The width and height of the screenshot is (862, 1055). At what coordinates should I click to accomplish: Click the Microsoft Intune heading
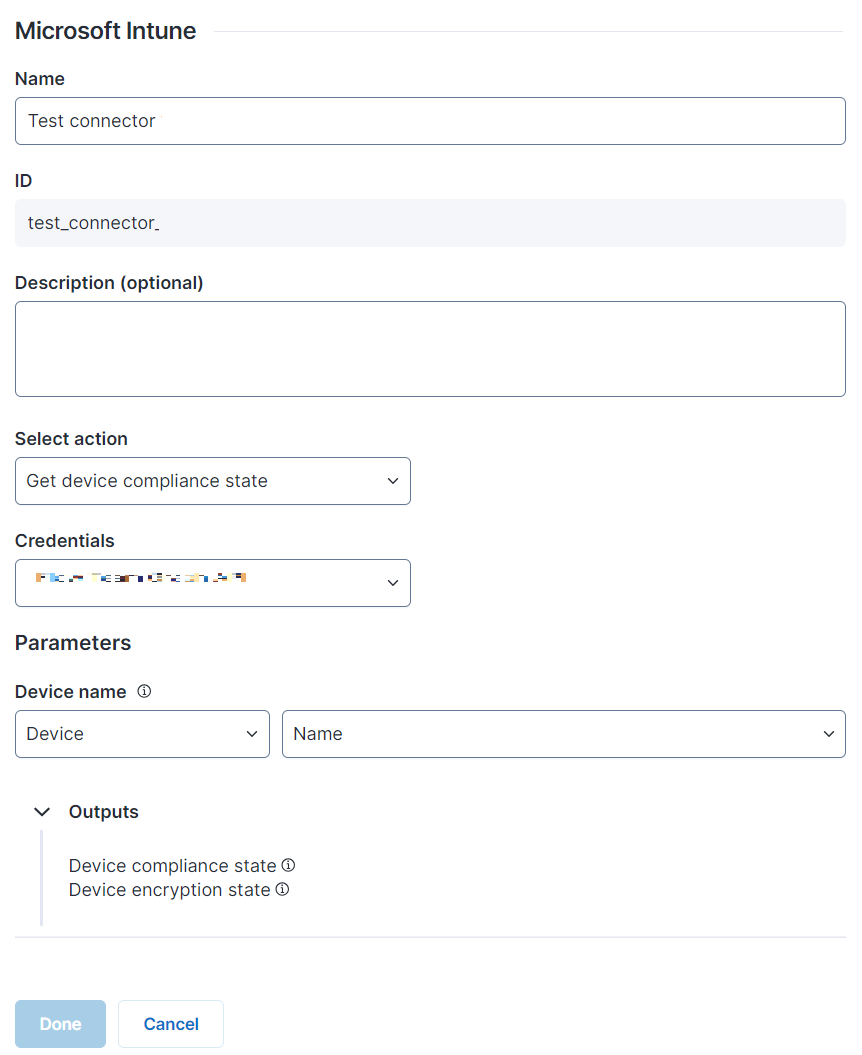(105, 31)
